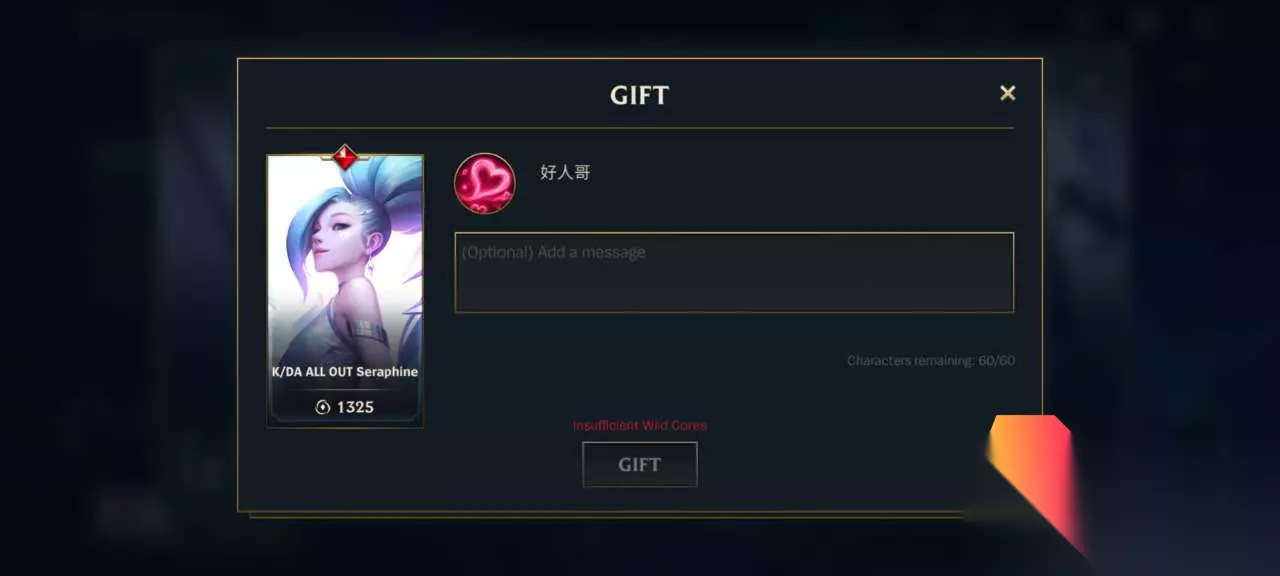Focus the optional message text box
The image size is (1280, 576).
pyautogui.click(x=734, y=272)
